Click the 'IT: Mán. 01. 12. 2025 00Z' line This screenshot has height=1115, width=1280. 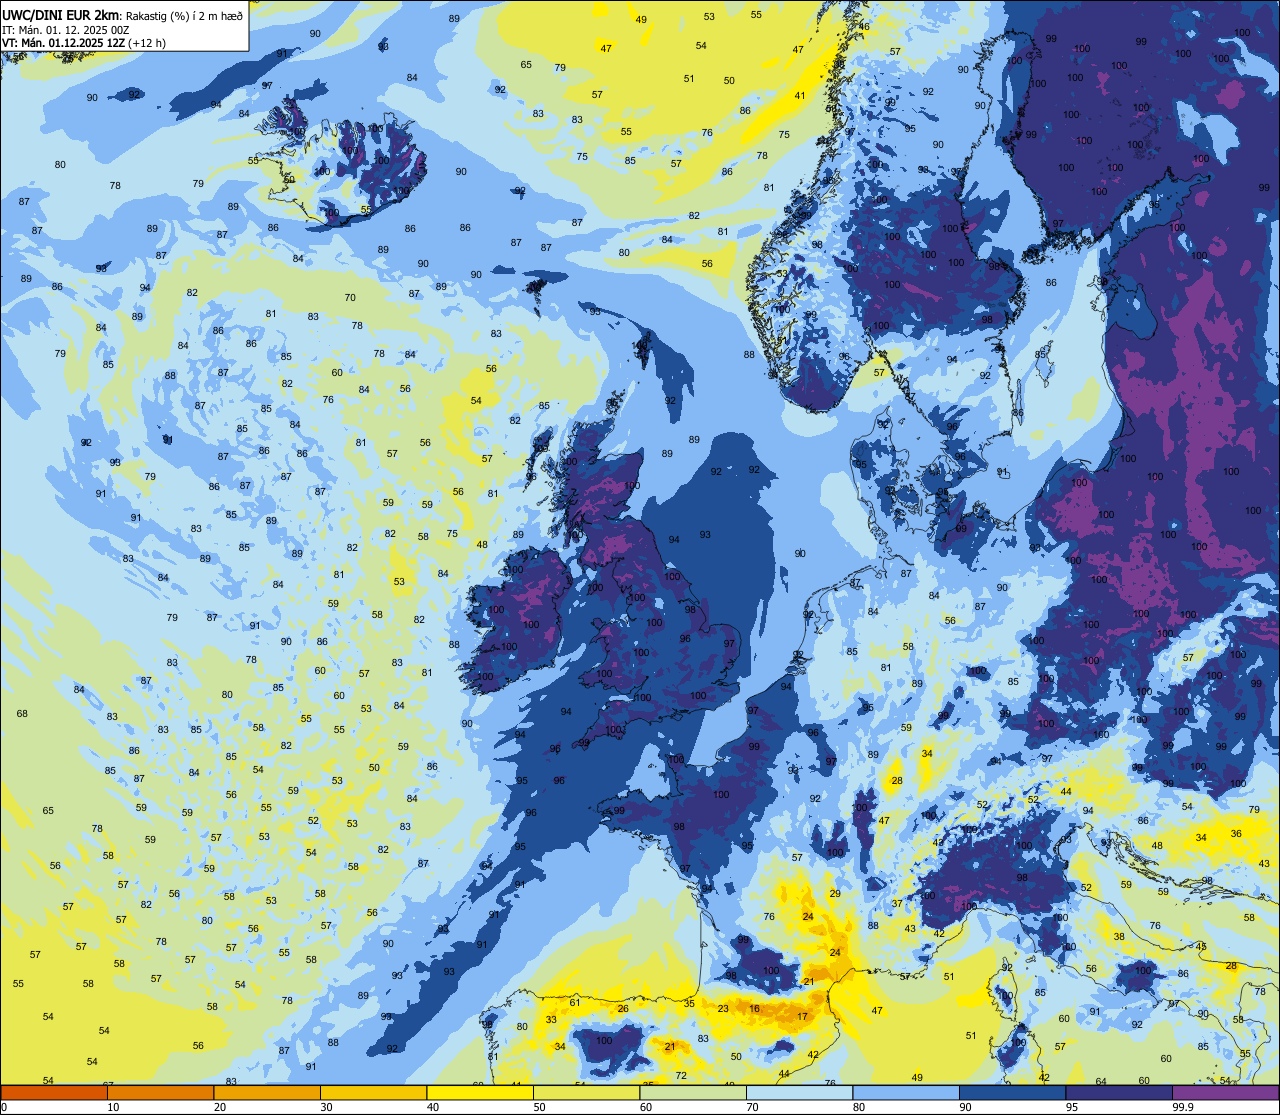66,29
